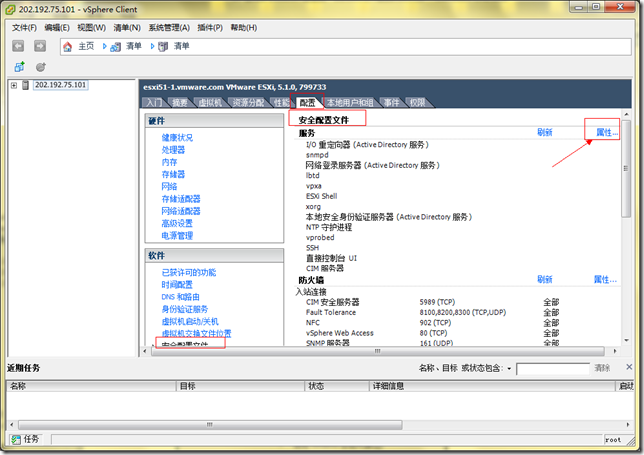Open the 内存 hardware link
644x455 pixels.
(169, 162)
